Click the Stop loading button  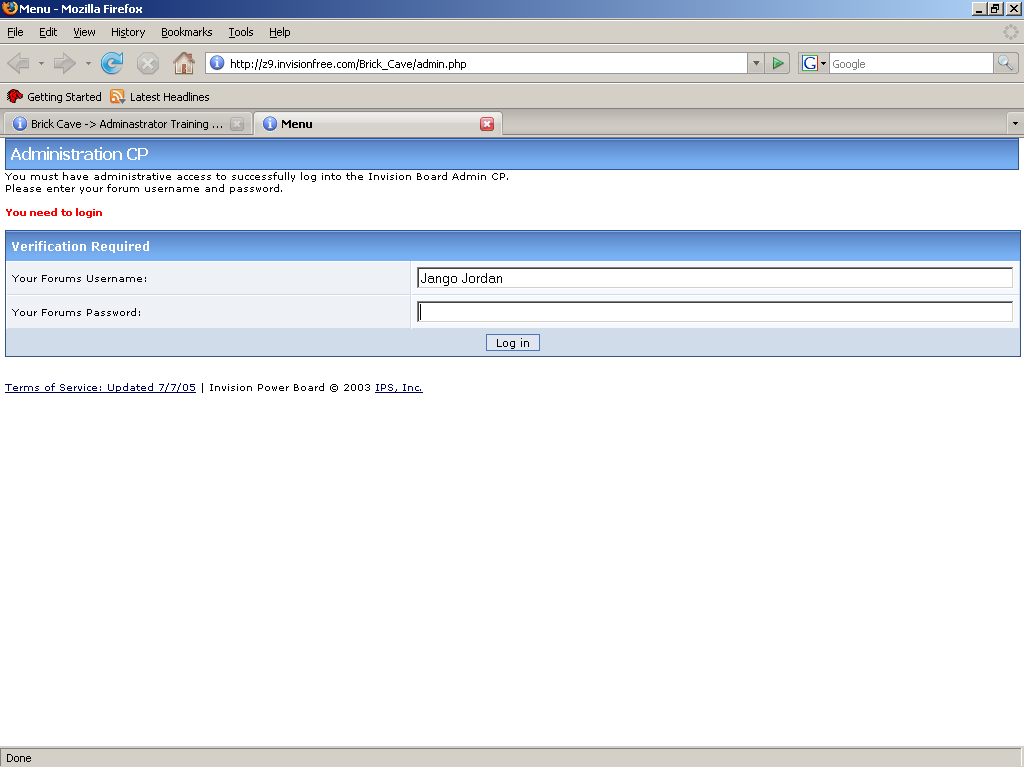point(148,63)
